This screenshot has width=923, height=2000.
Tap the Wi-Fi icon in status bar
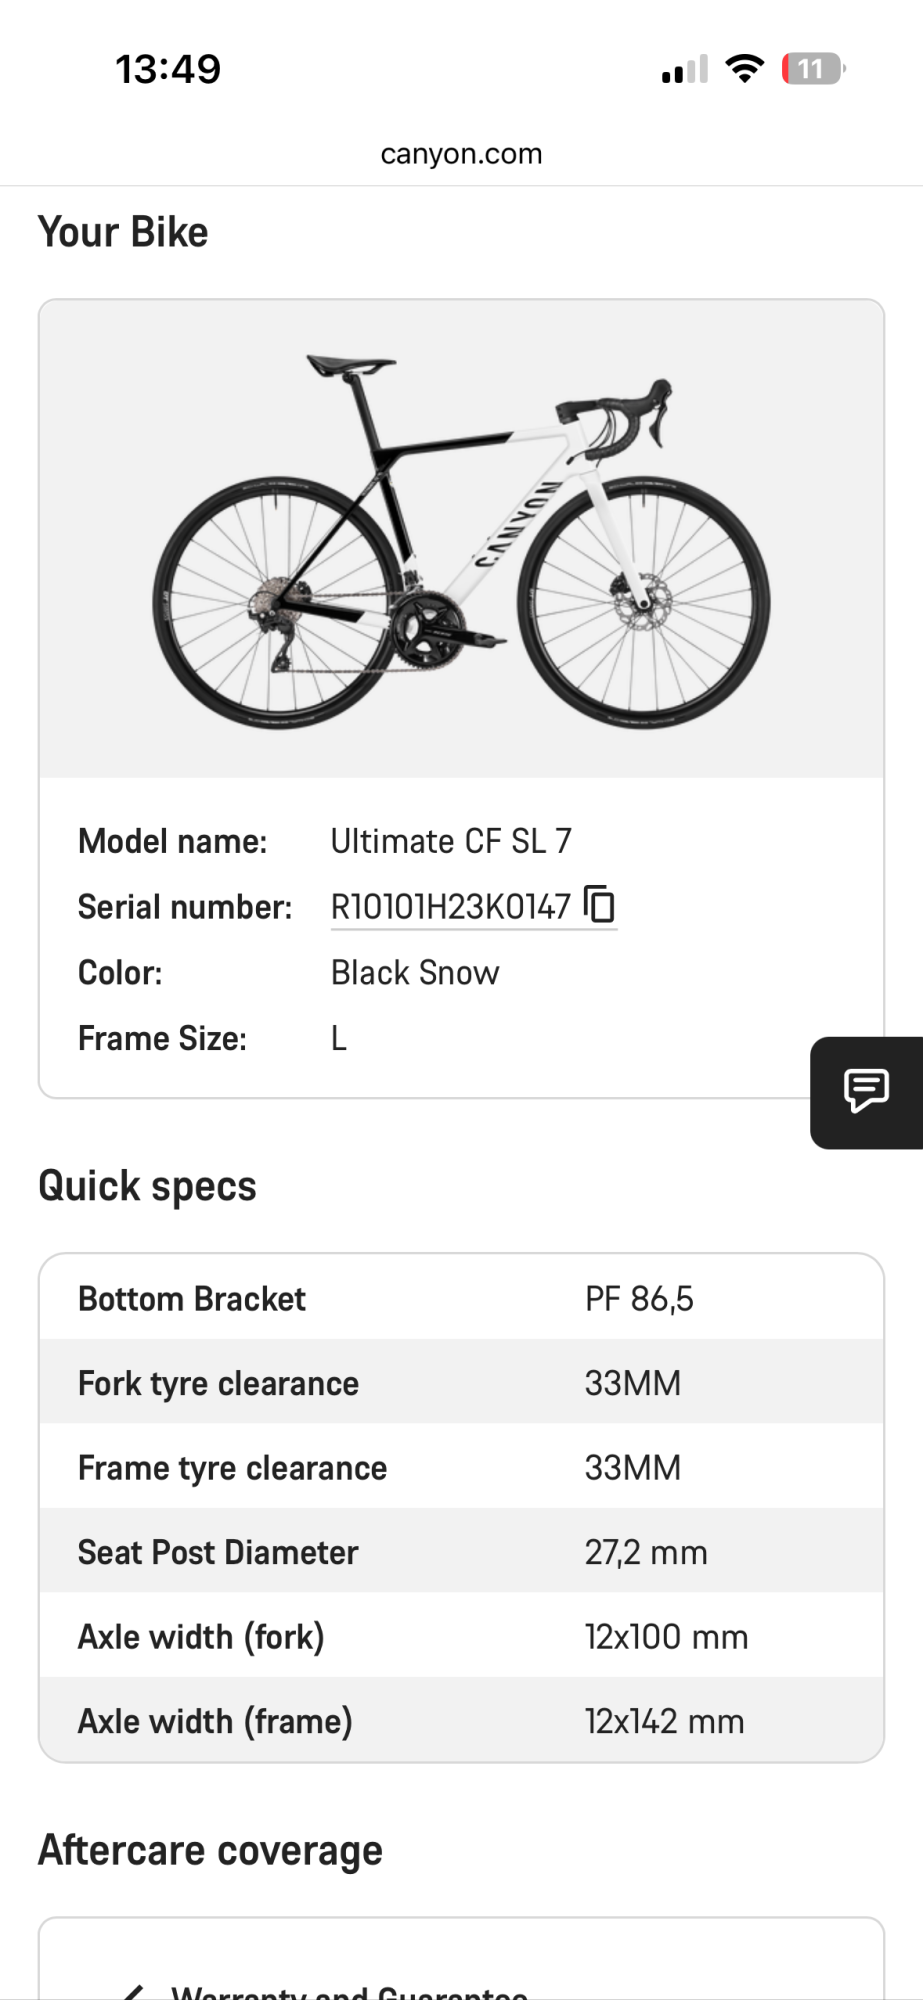pos(743,68)
